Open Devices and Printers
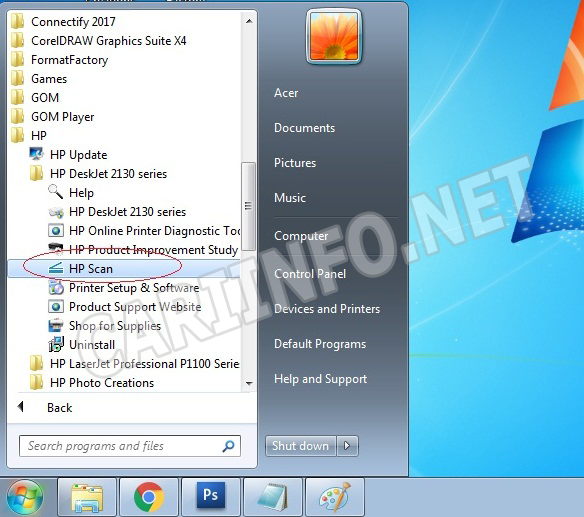This screenshot has width=584, height=517. point(327,309)
